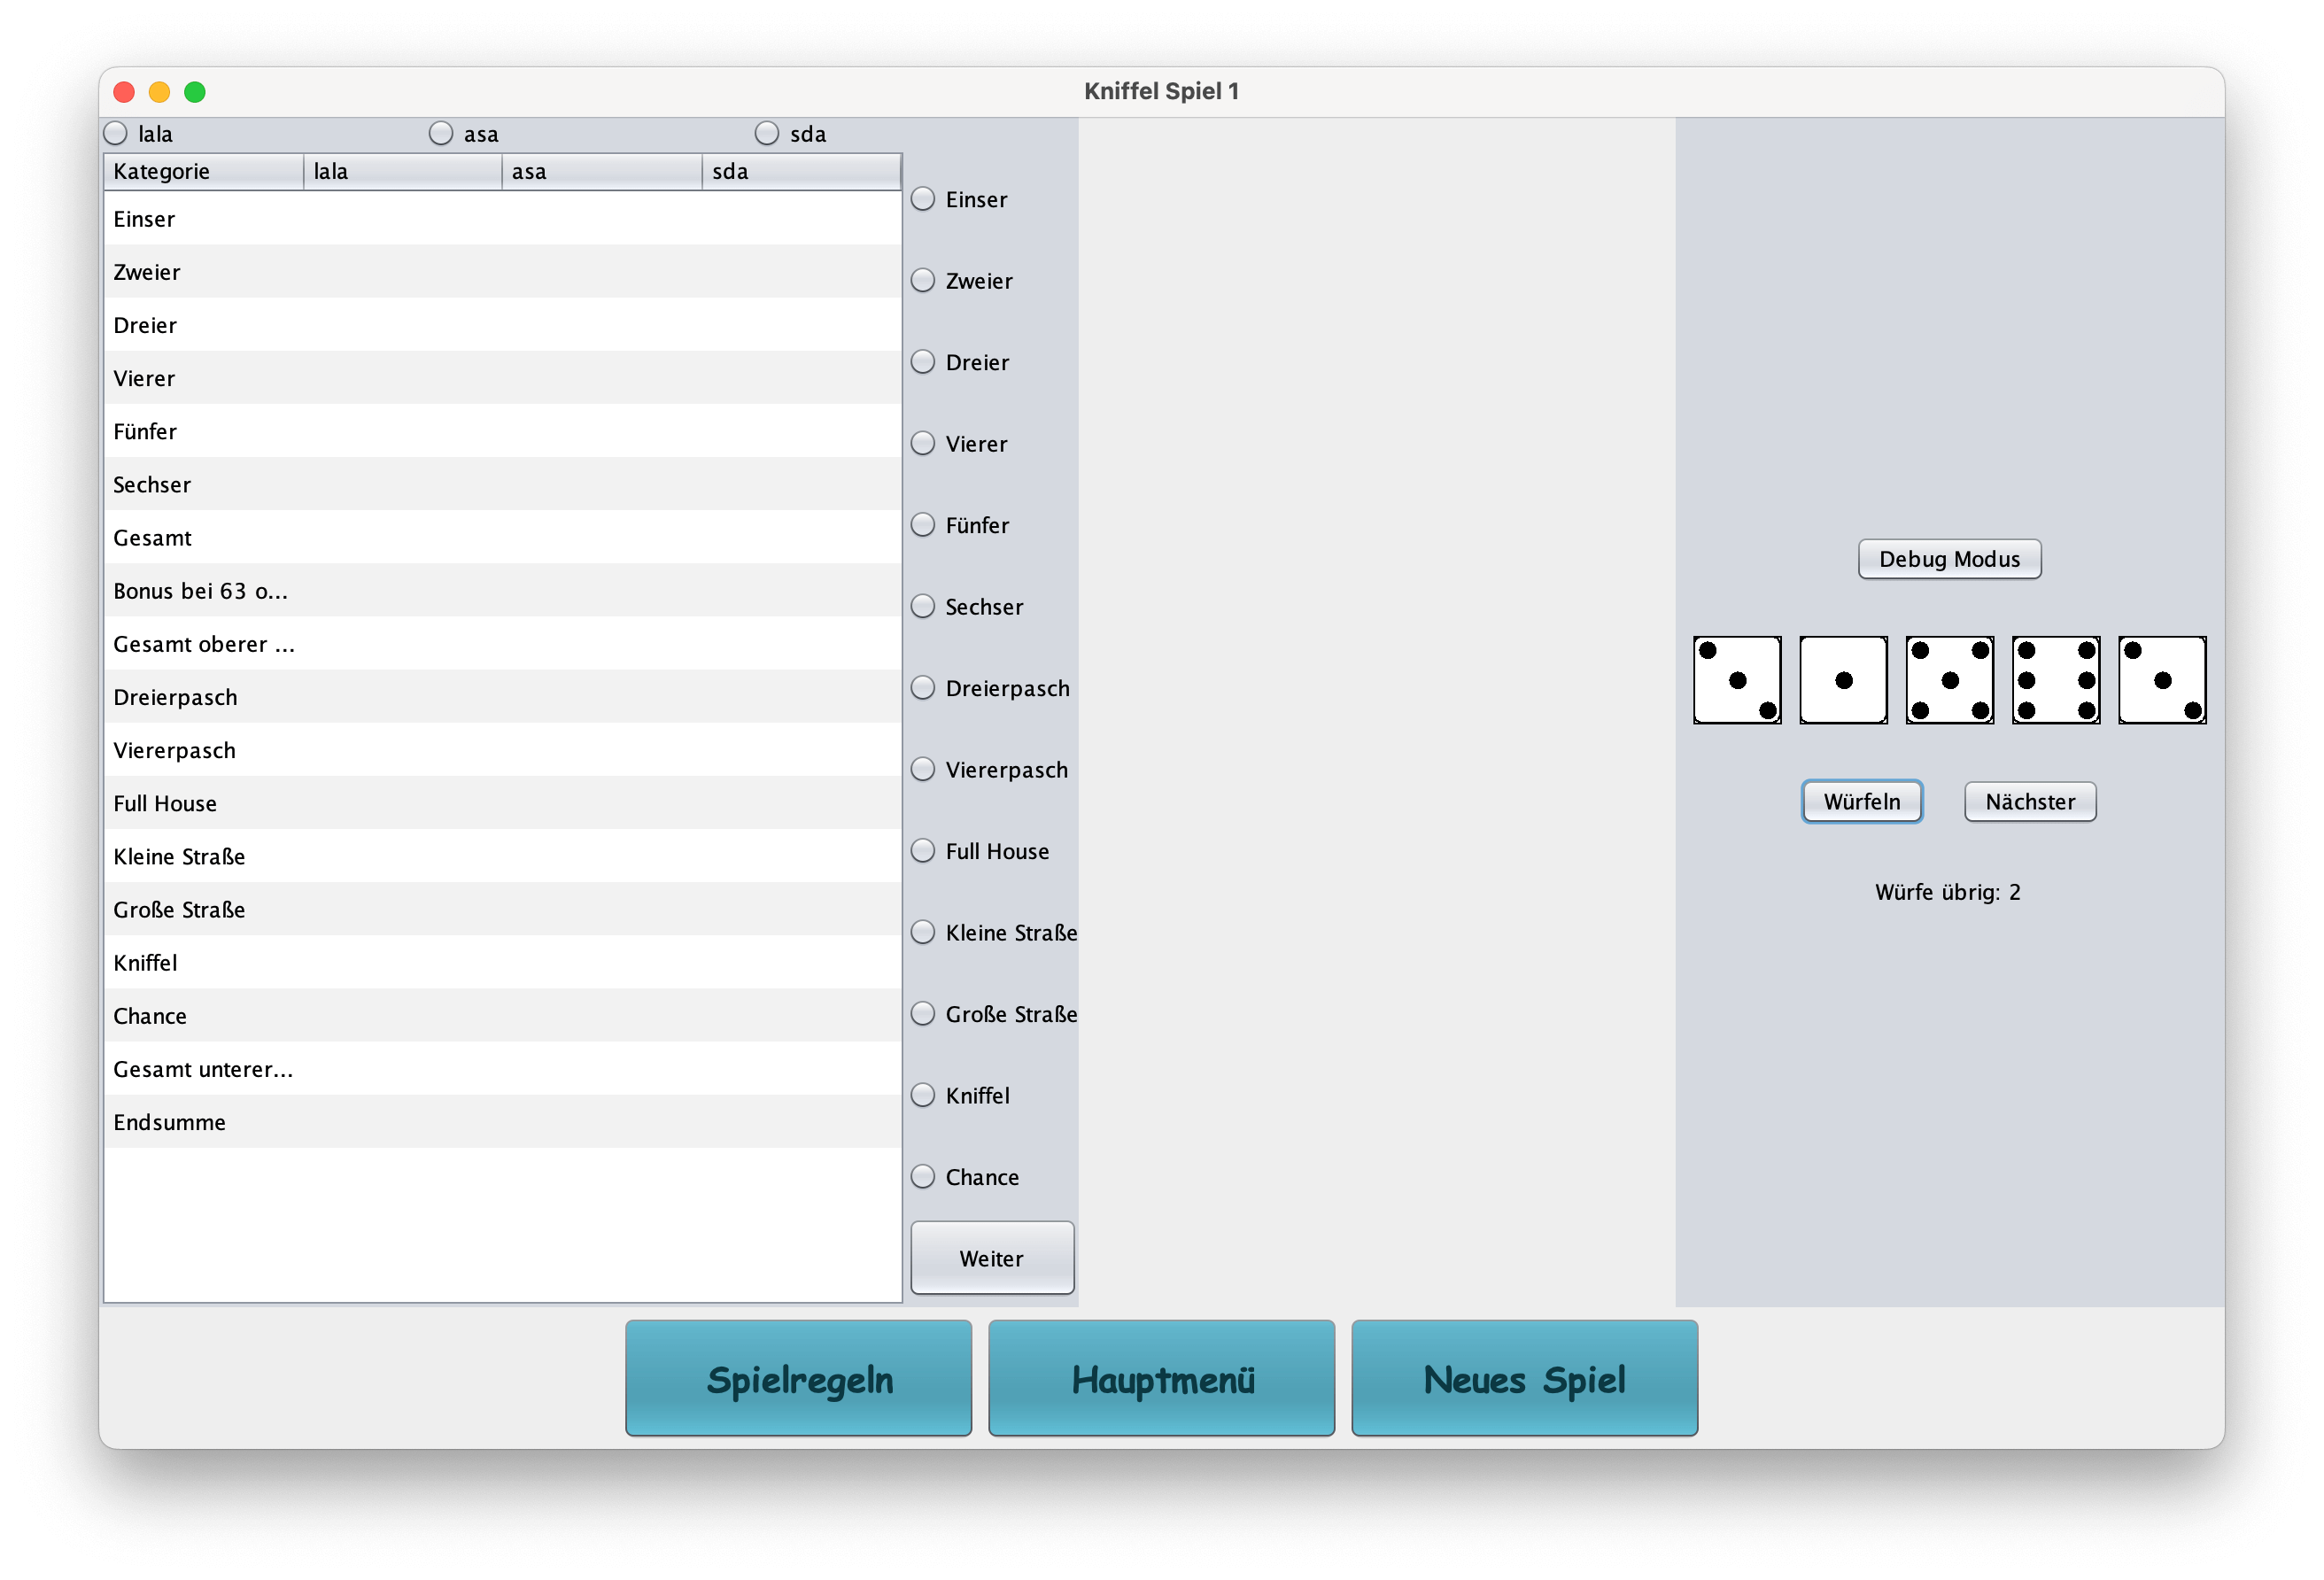2324x1580 pixels.
Task: Choose the Full House category option
Action: 923,851
